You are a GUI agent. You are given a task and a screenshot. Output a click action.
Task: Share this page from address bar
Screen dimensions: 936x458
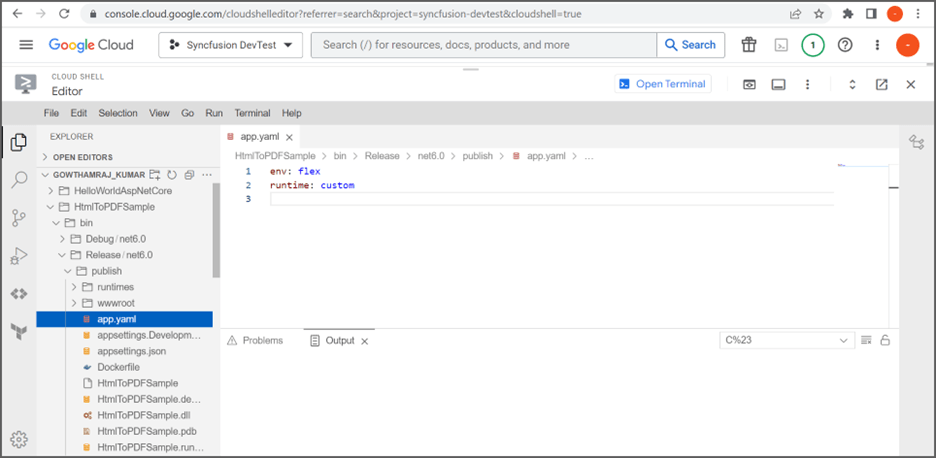pos(796,14)
